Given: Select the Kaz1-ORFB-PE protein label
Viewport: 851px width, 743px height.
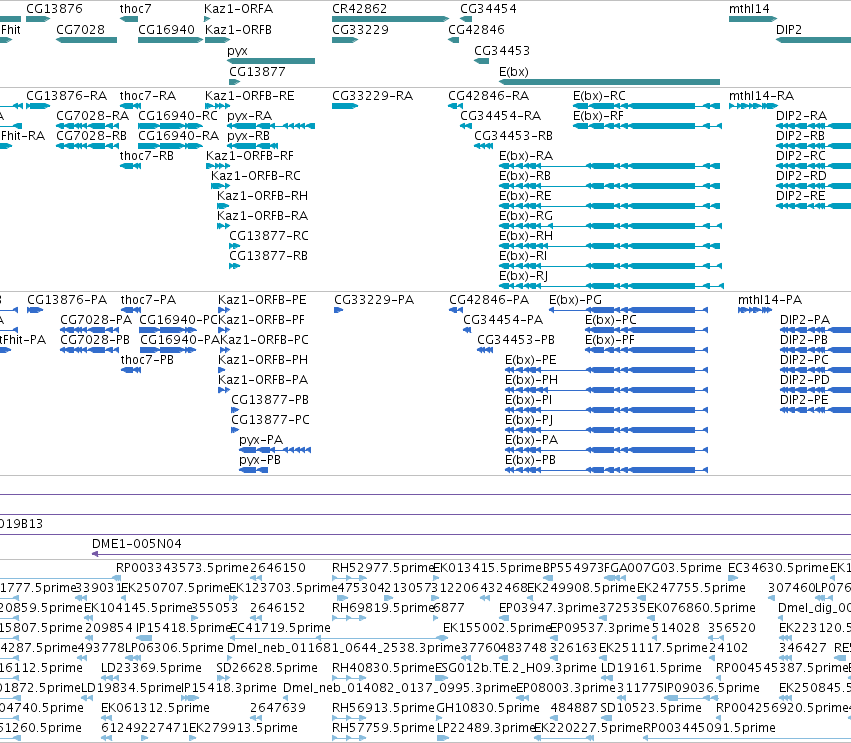Looking at the screenshot, I should 262,300.
